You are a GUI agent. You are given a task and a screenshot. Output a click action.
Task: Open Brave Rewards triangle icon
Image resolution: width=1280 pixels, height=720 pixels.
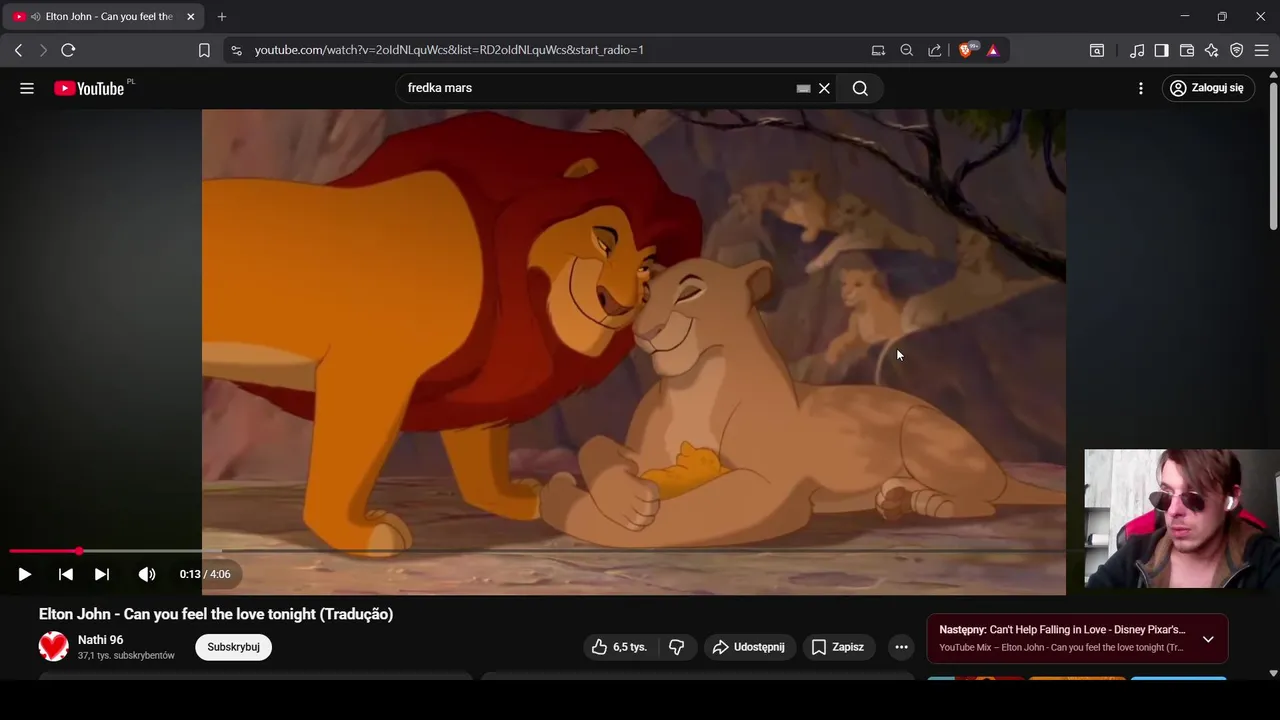click(x=993, y=50)
